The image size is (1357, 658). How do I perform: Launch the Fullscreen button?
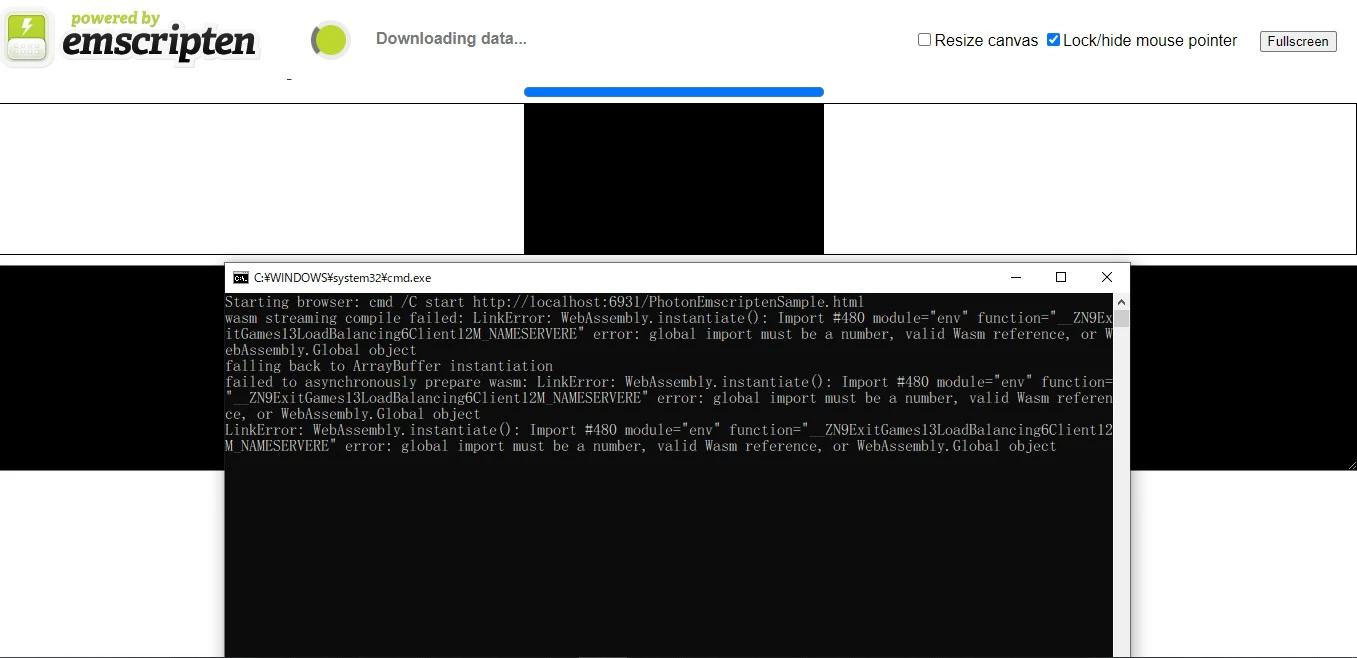[x=1298, y=41]
